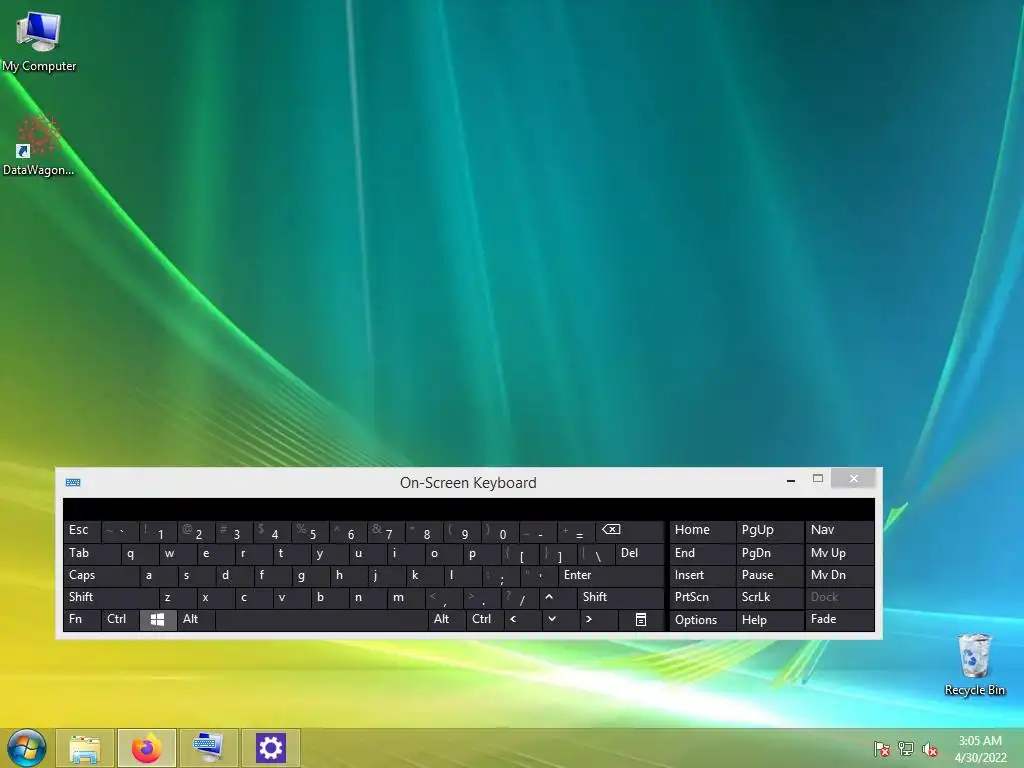Click the keyboard icon in title bar

[x=73, y=483]
